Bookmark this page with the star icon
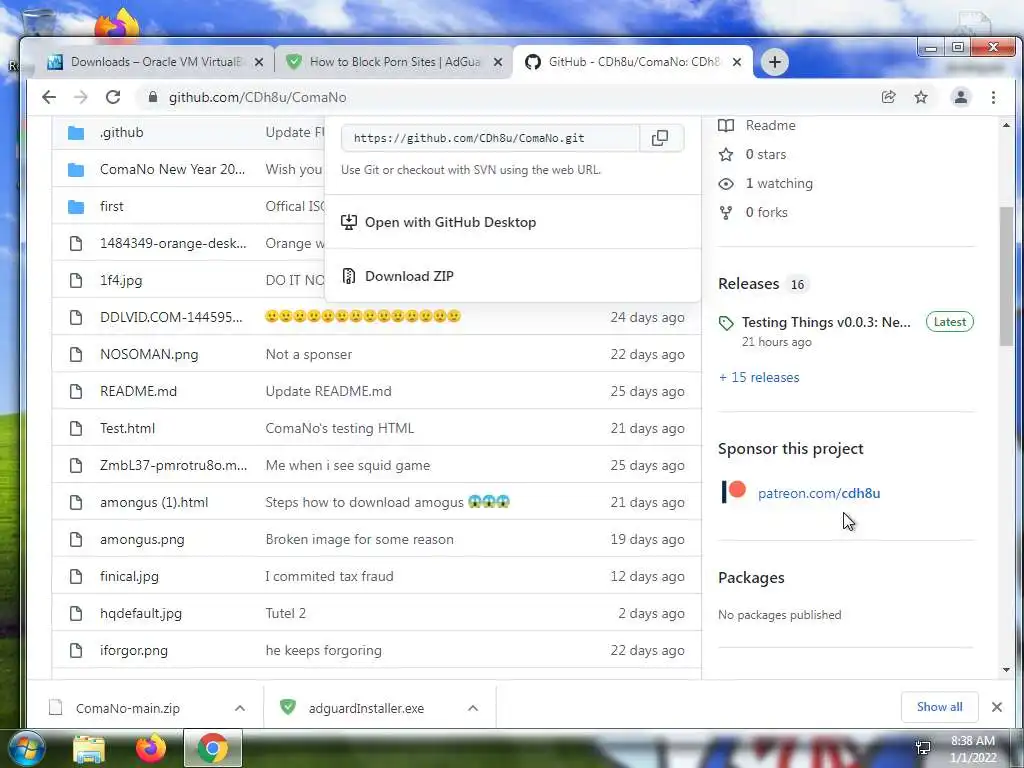1024x768 pixels. 921,97
